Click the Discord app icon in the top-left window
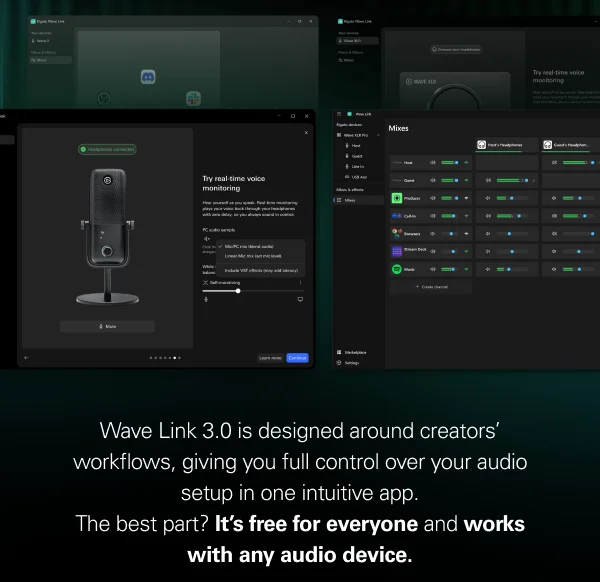This screenshot has width=600, height=582. (x=148, y=77)
